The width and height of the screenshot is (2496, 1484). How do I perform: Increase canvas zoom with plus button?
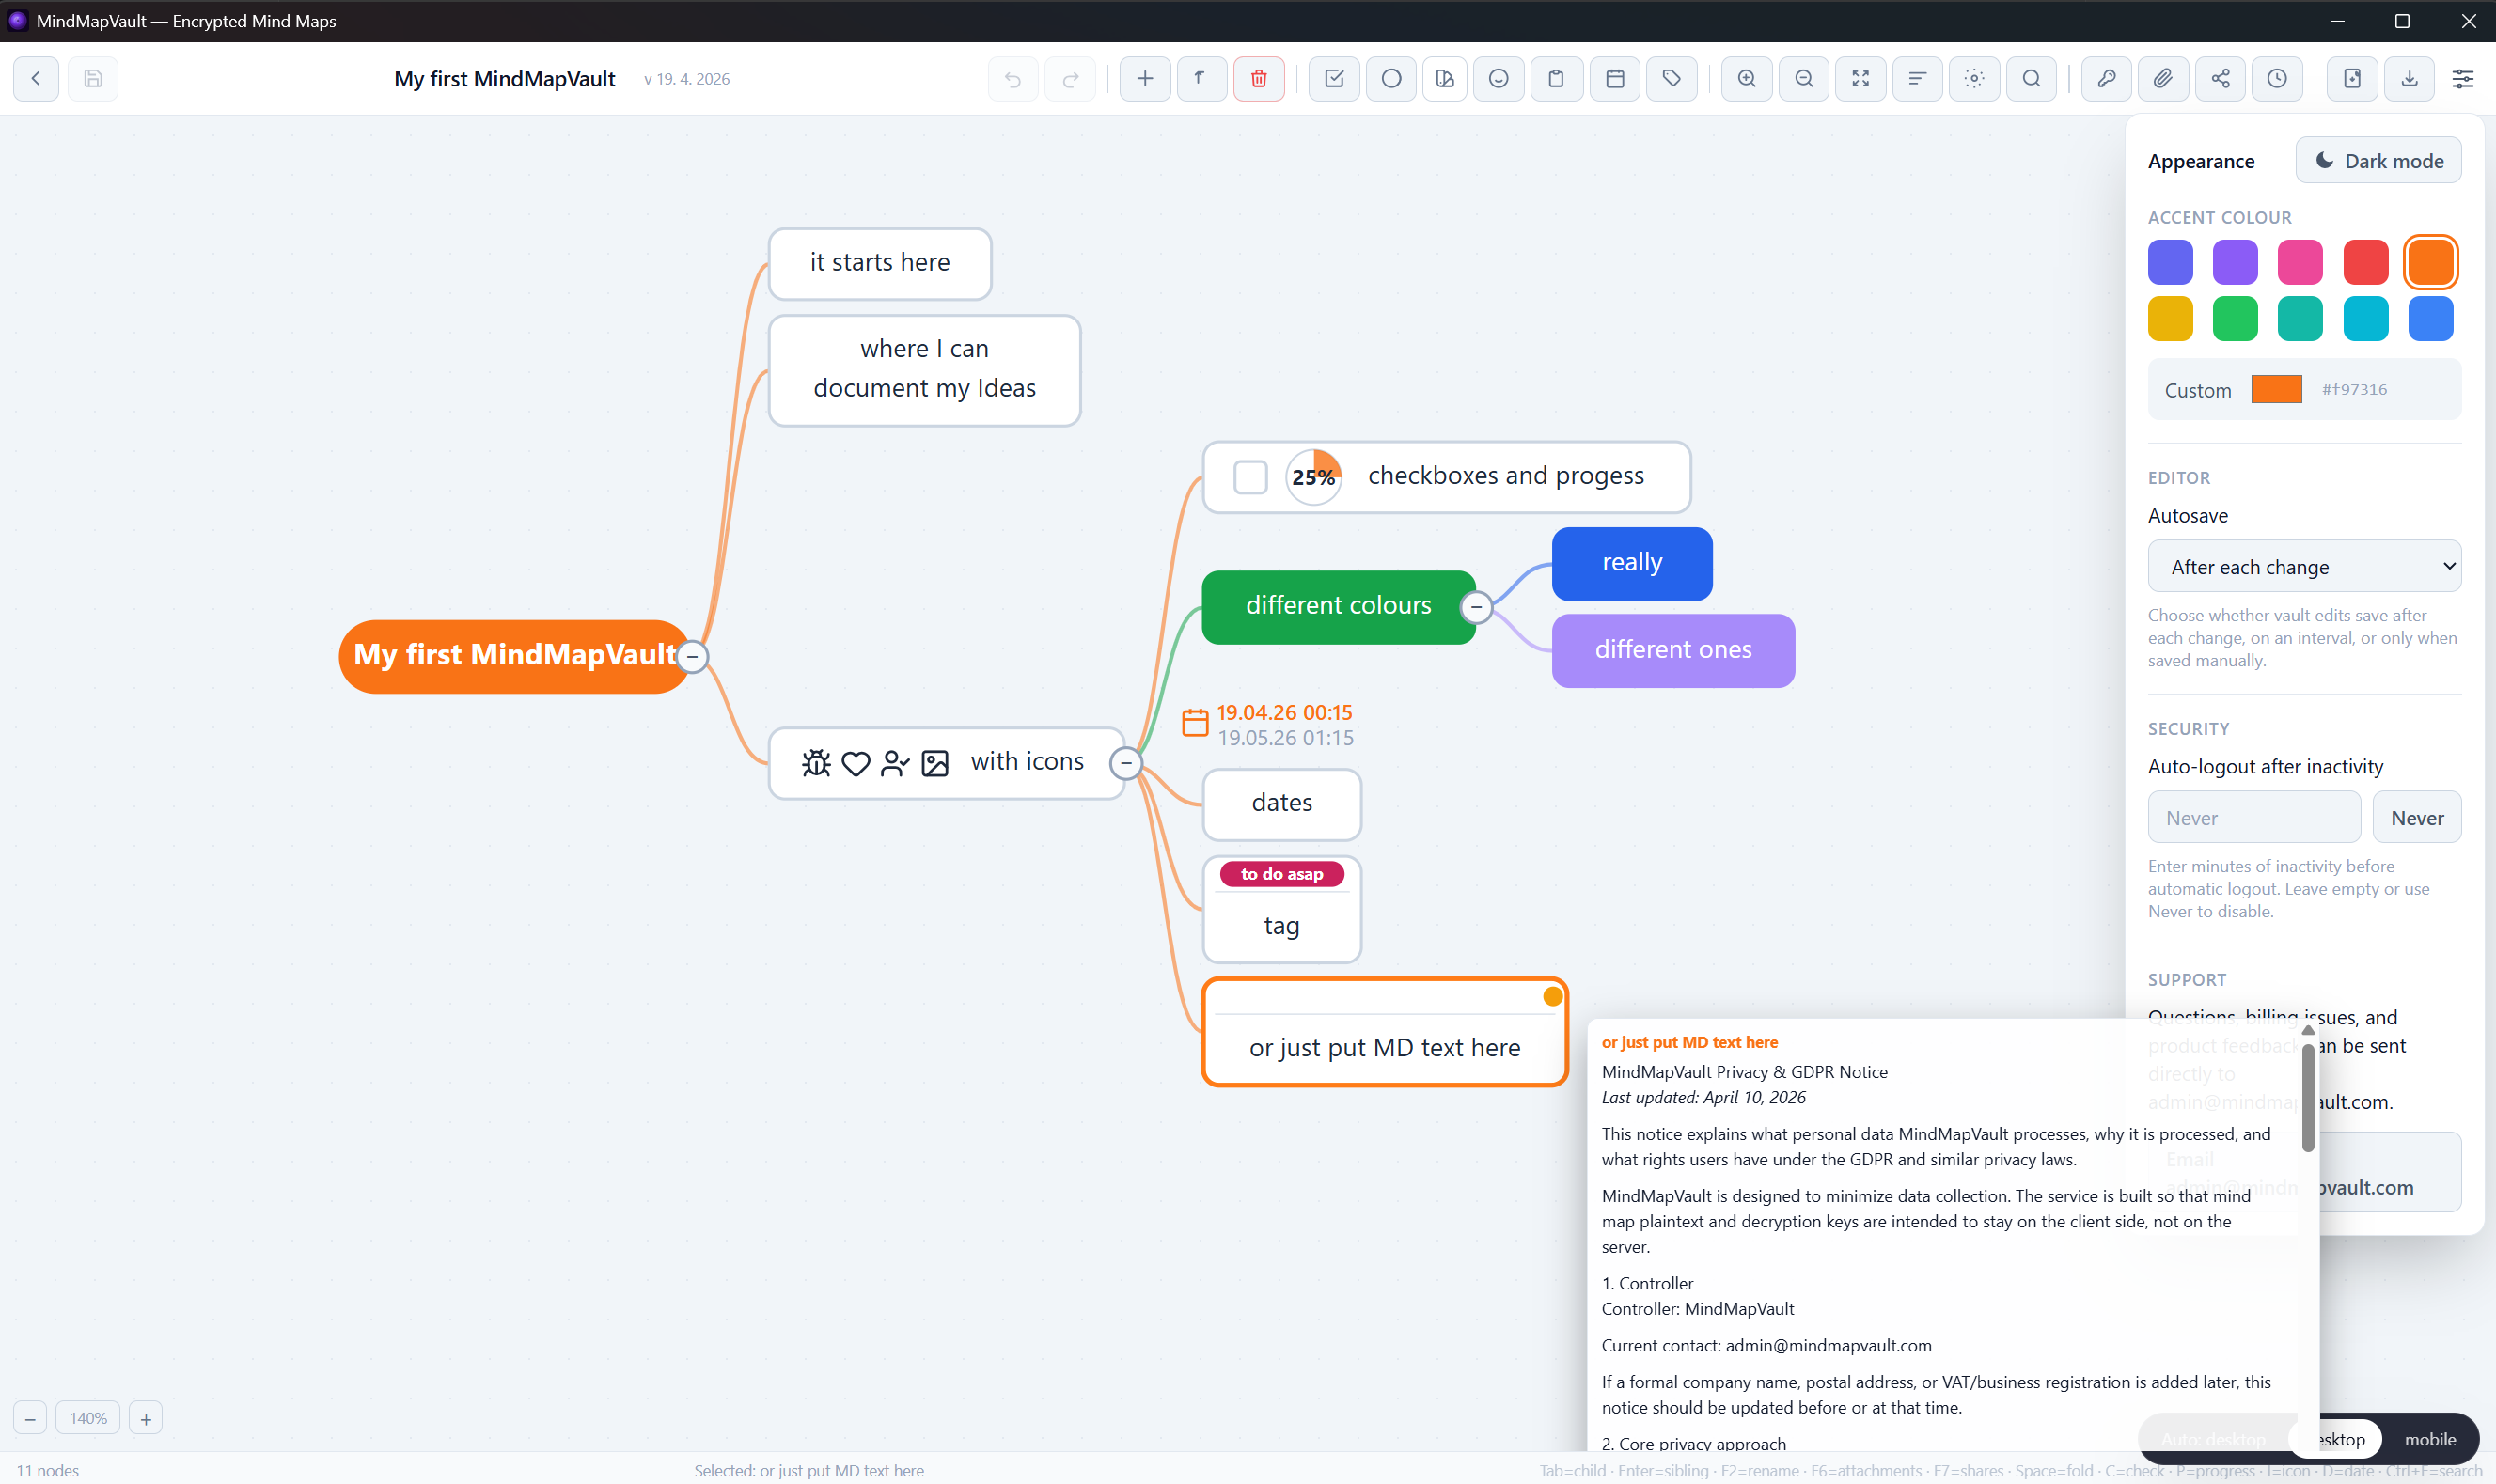click(x=146, y=1418)
